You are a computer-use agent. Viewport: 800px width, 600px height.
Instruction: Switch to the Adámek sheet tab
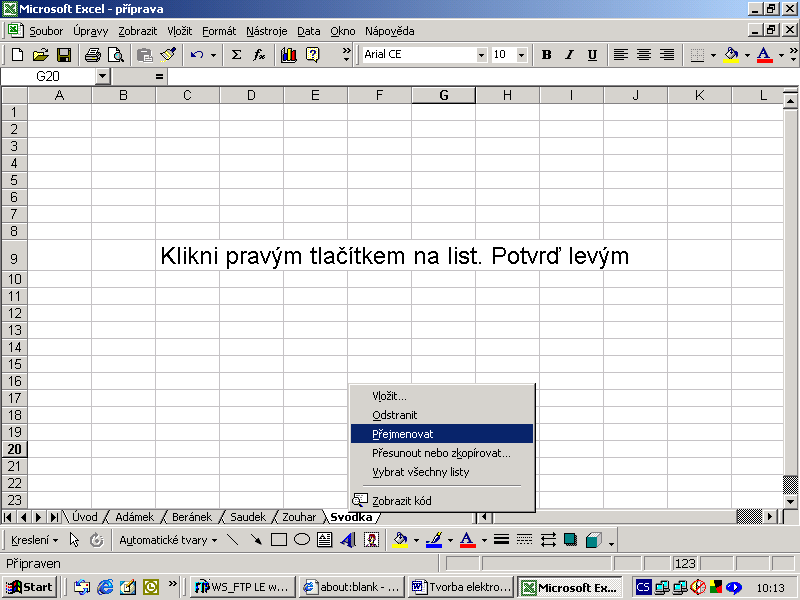coord(134,517)
